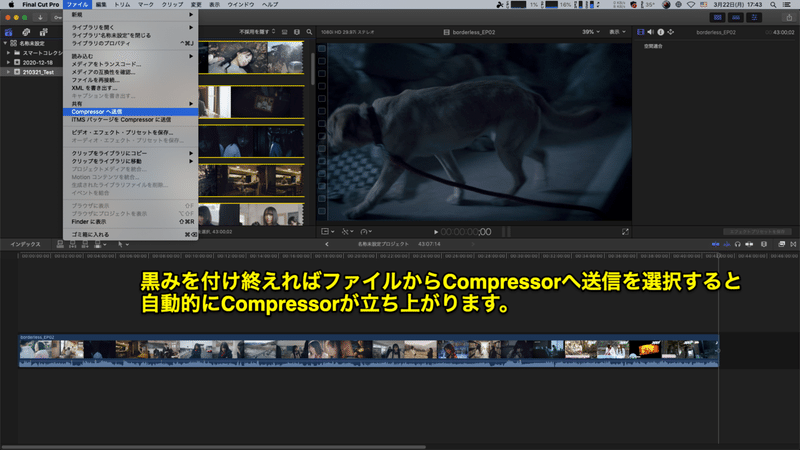Show the Audio inspector speaker icon

tap(651, 32)
